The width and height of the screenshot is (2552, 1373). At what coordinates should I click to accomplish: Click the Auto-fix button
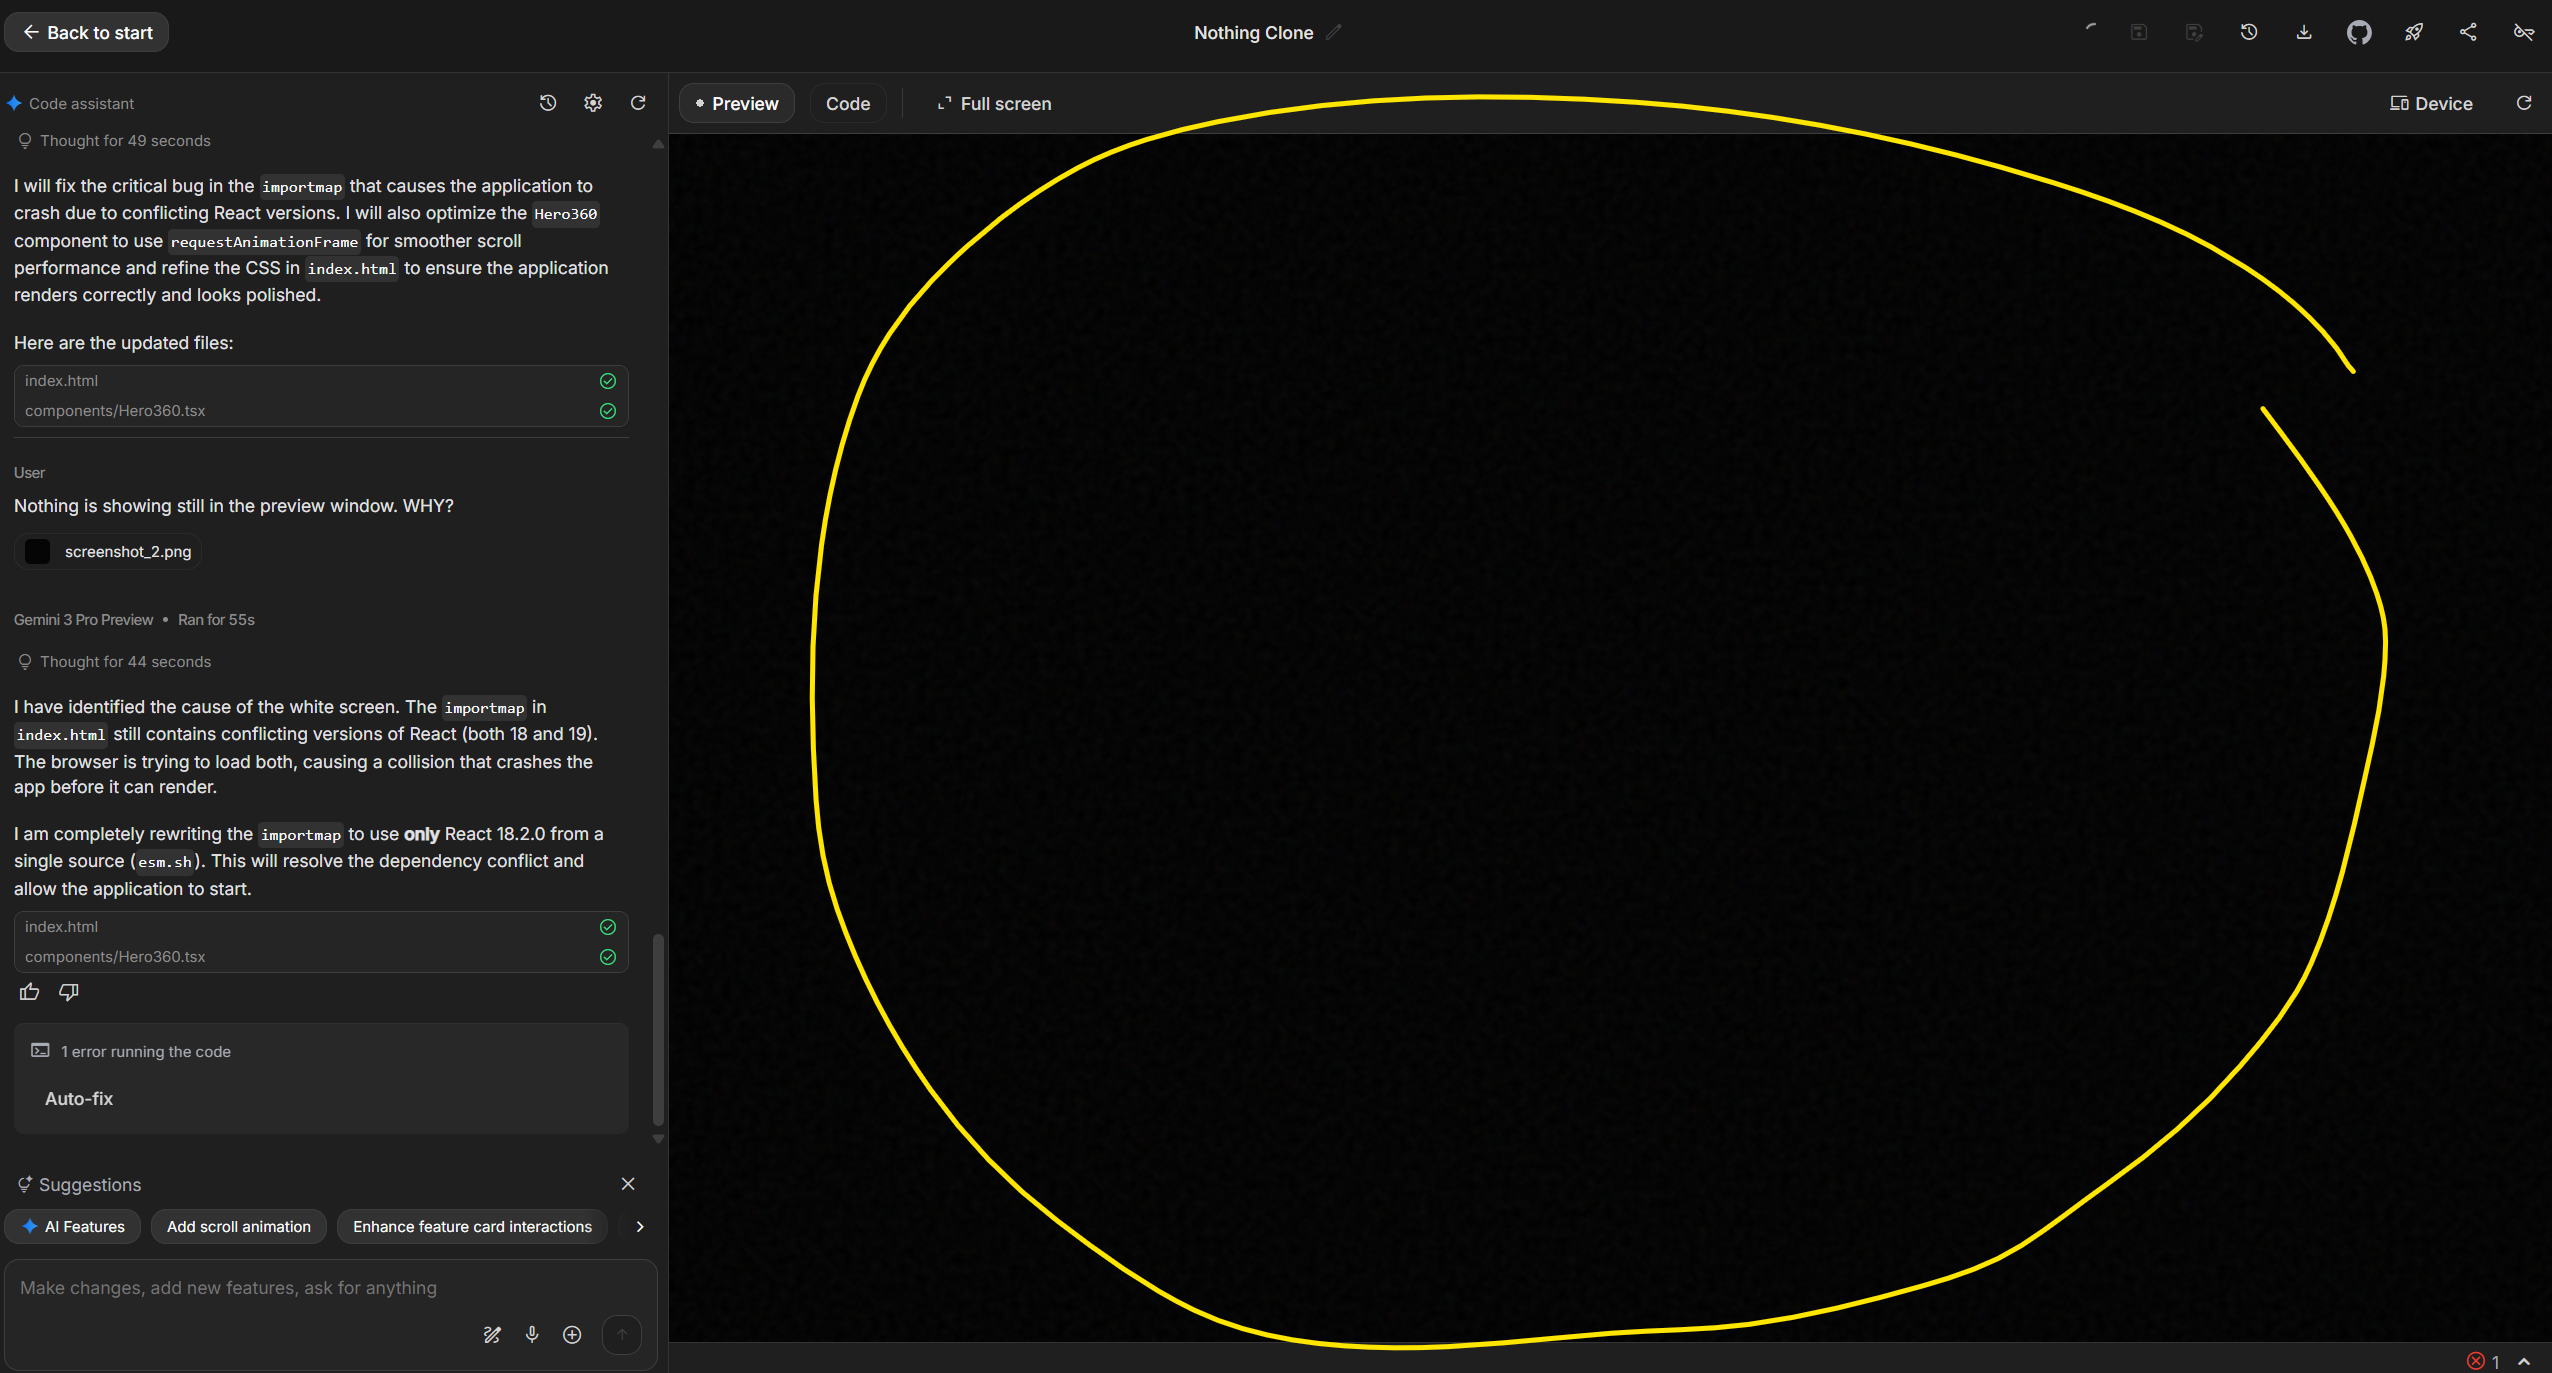point(80,1098)
